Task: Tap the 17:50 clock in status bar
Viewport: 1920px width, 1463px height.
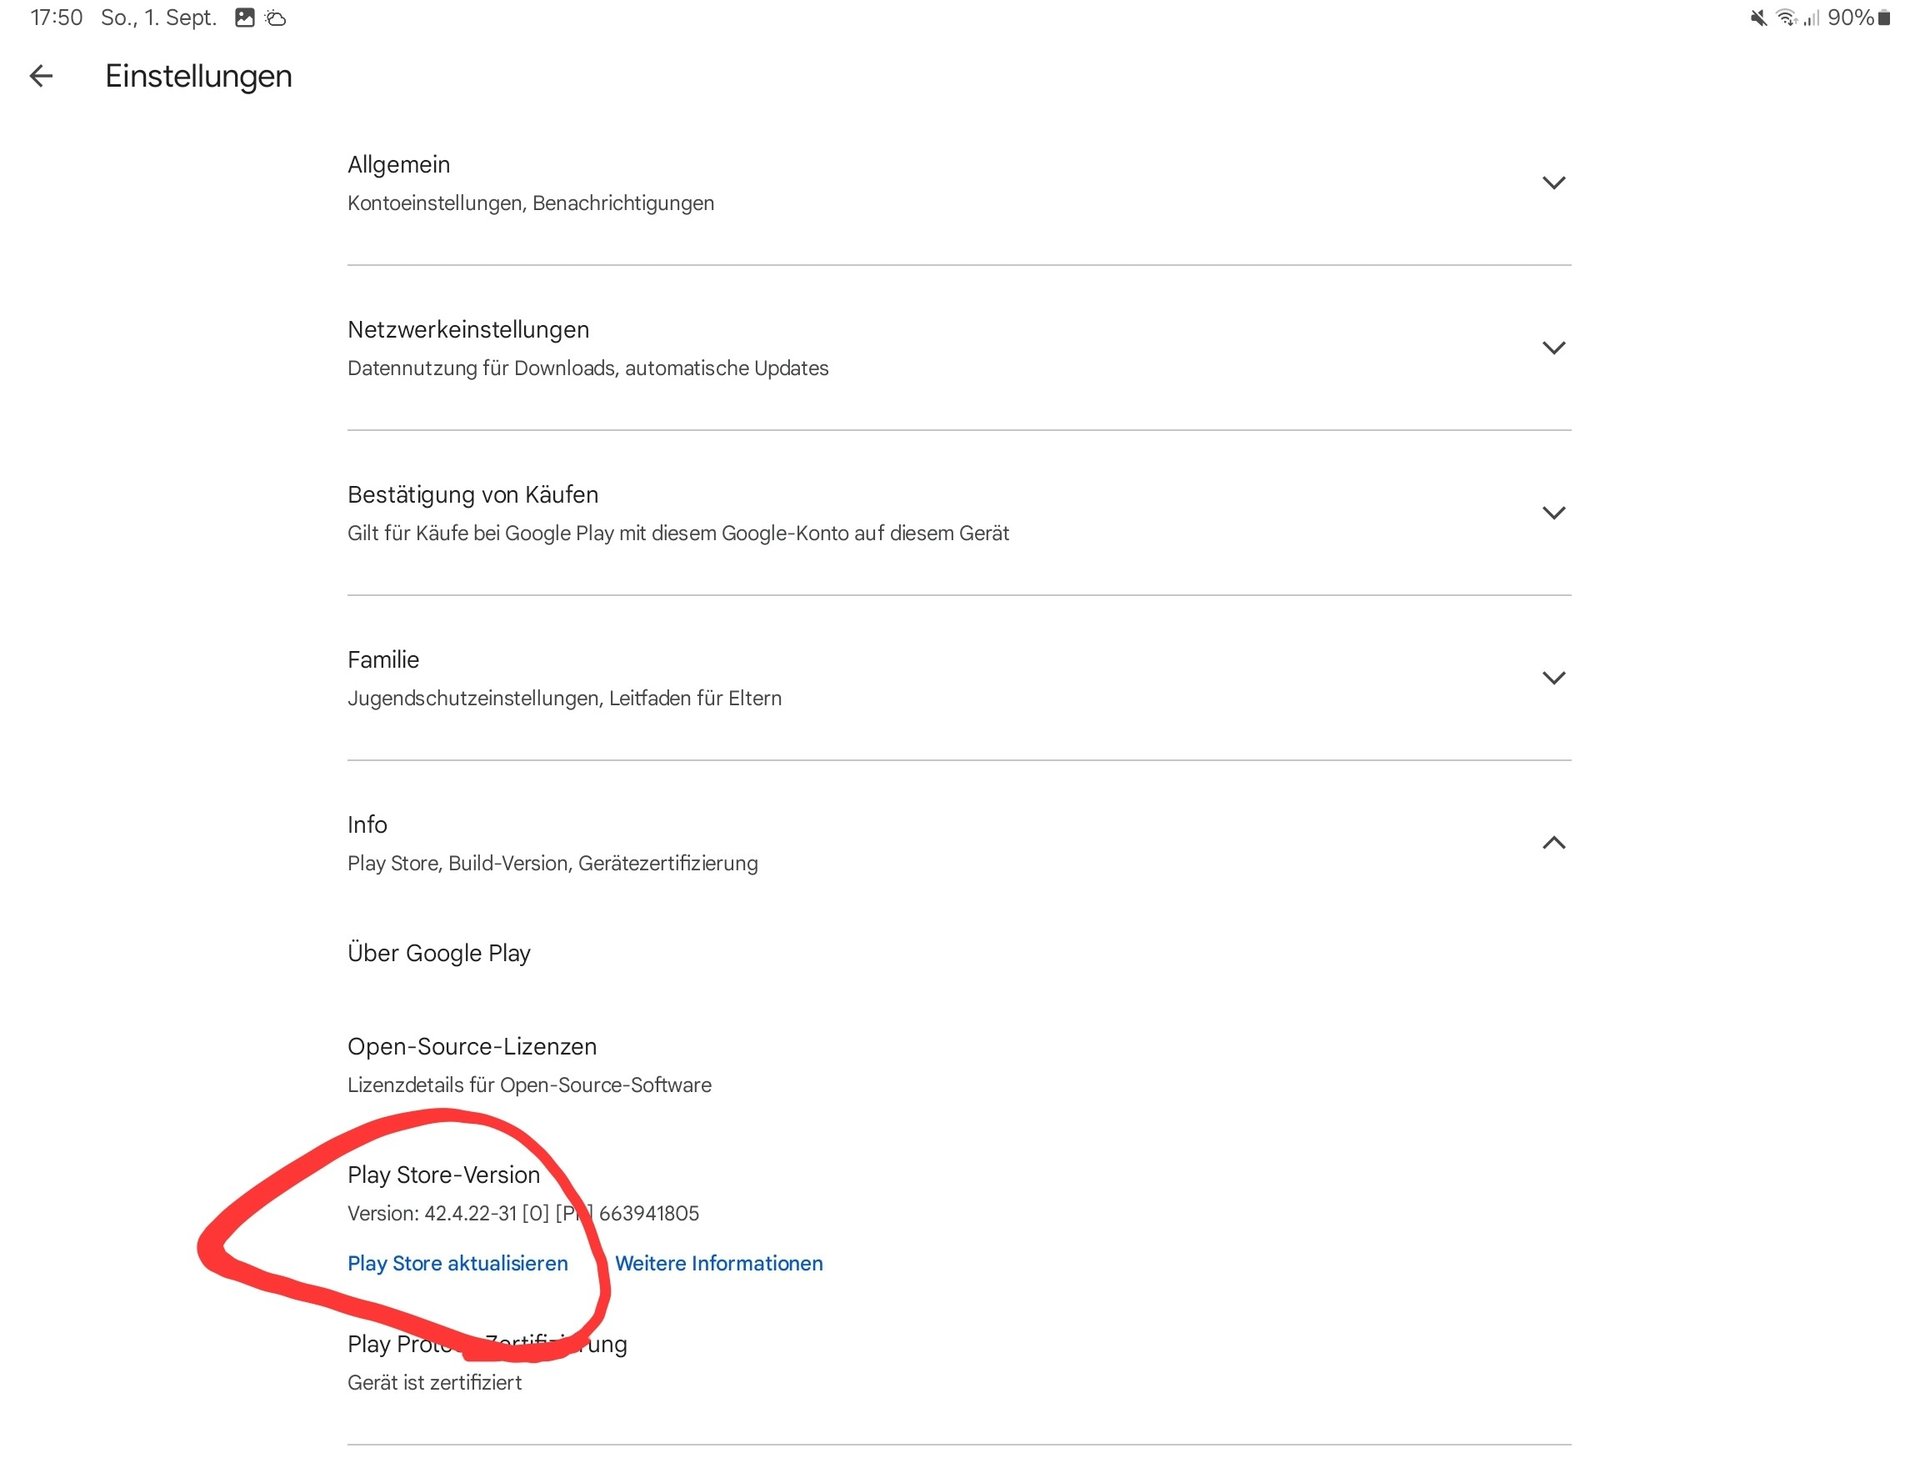Action: (x=56, y=18)
